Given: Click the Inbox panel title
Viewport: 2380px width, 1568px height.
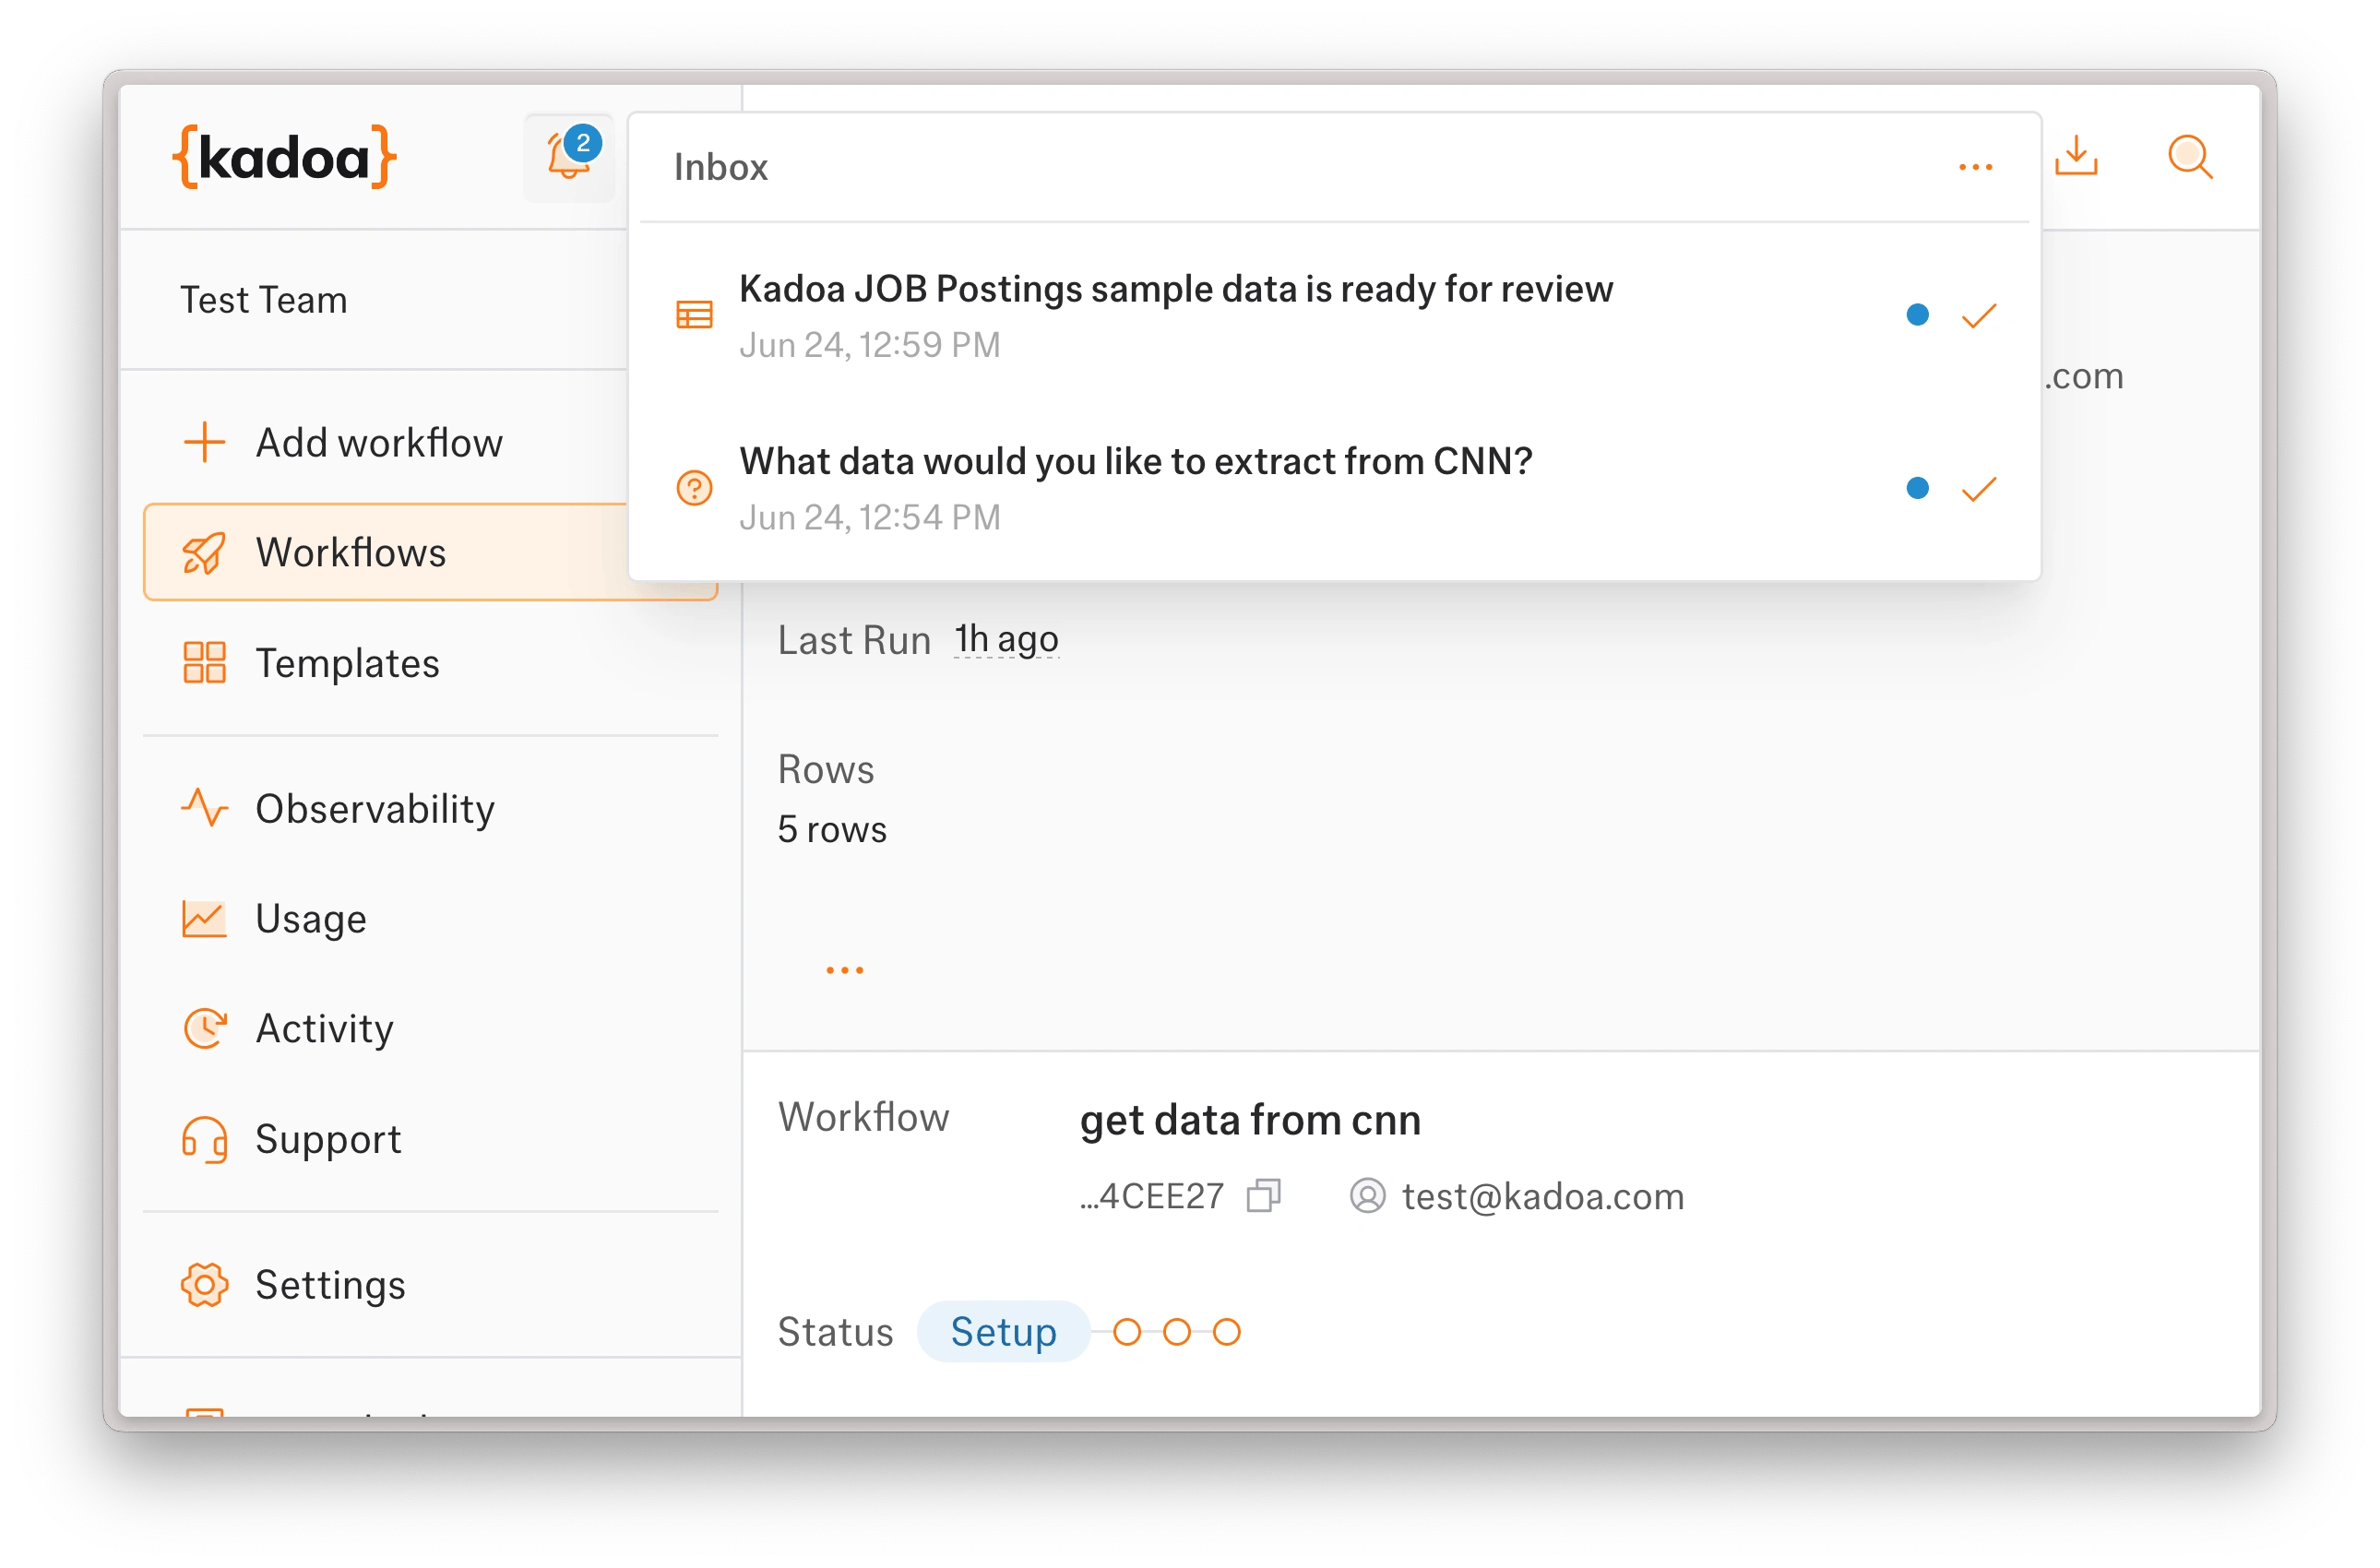Looking at the screenshot, I should click(x=721, y=167).
